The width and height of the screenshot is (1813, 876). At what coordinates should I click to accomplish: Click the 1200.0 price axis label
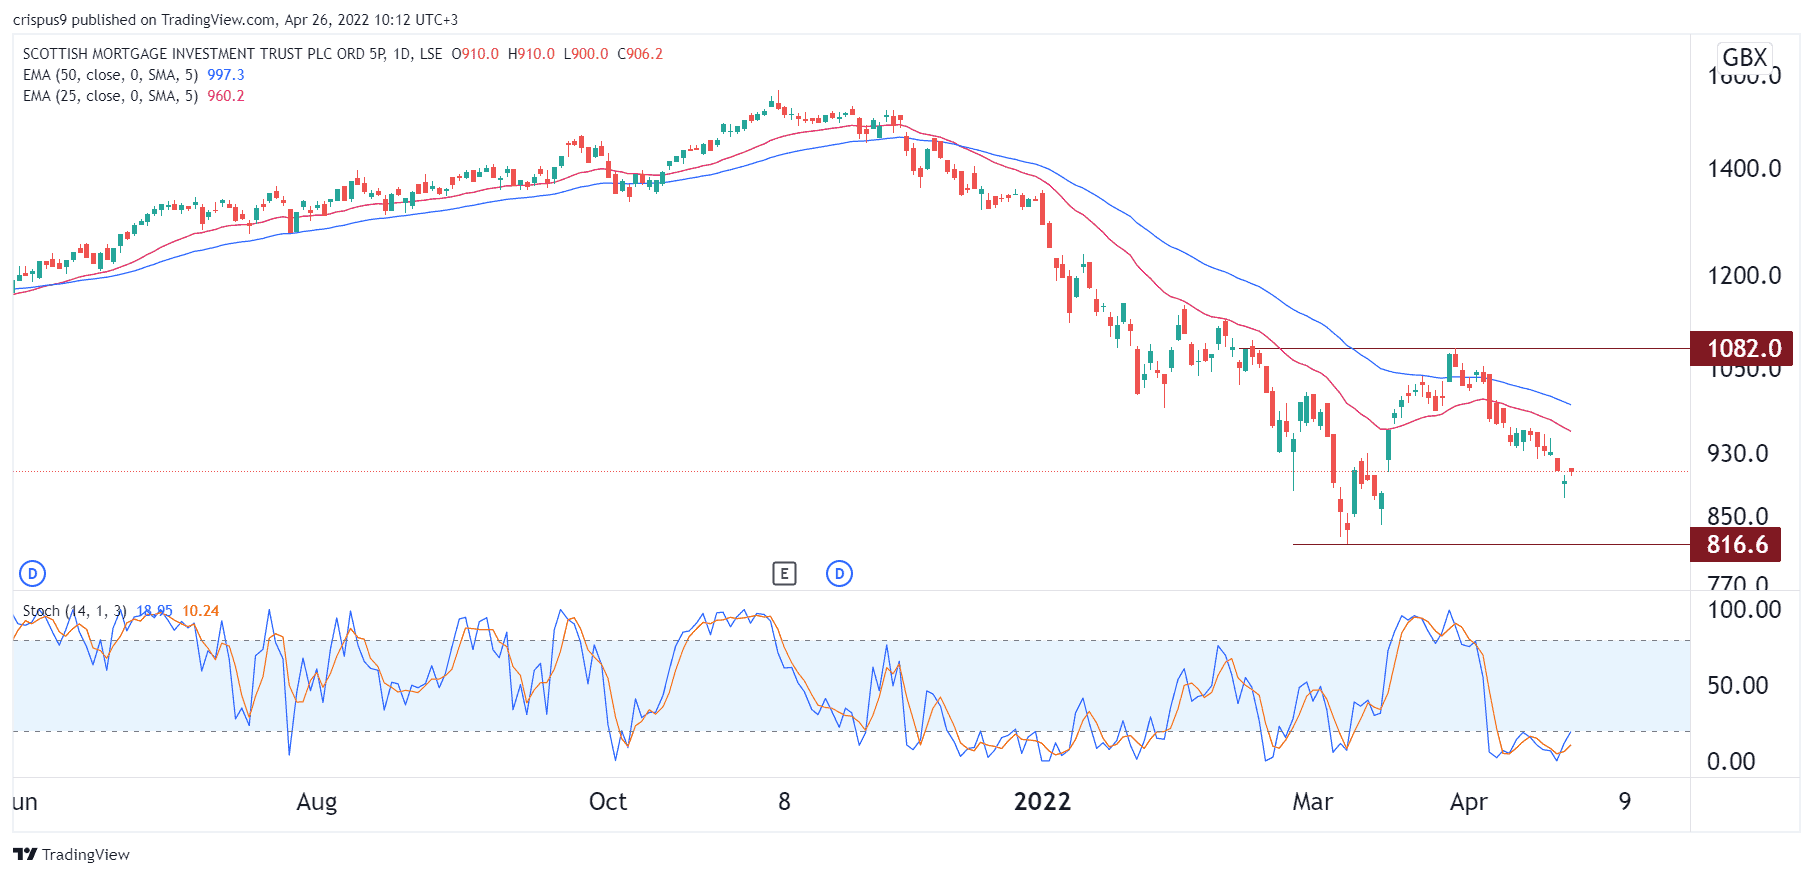click(1744, 275)
